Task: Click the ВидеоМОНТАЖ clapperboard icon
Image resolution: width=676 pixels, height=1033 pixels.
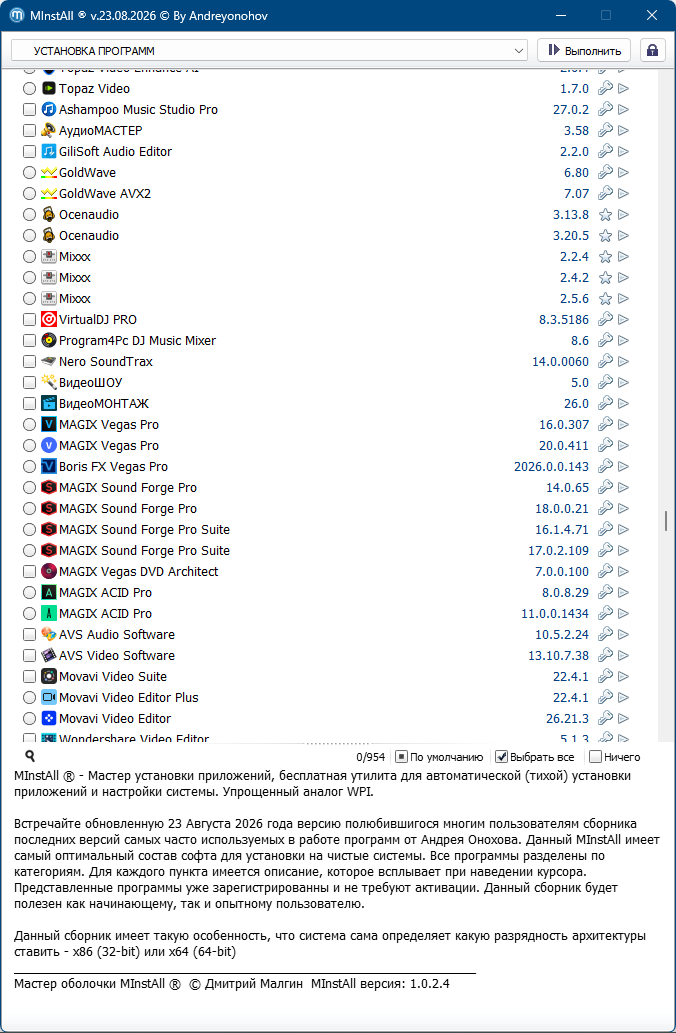Action: click(49, 403)
